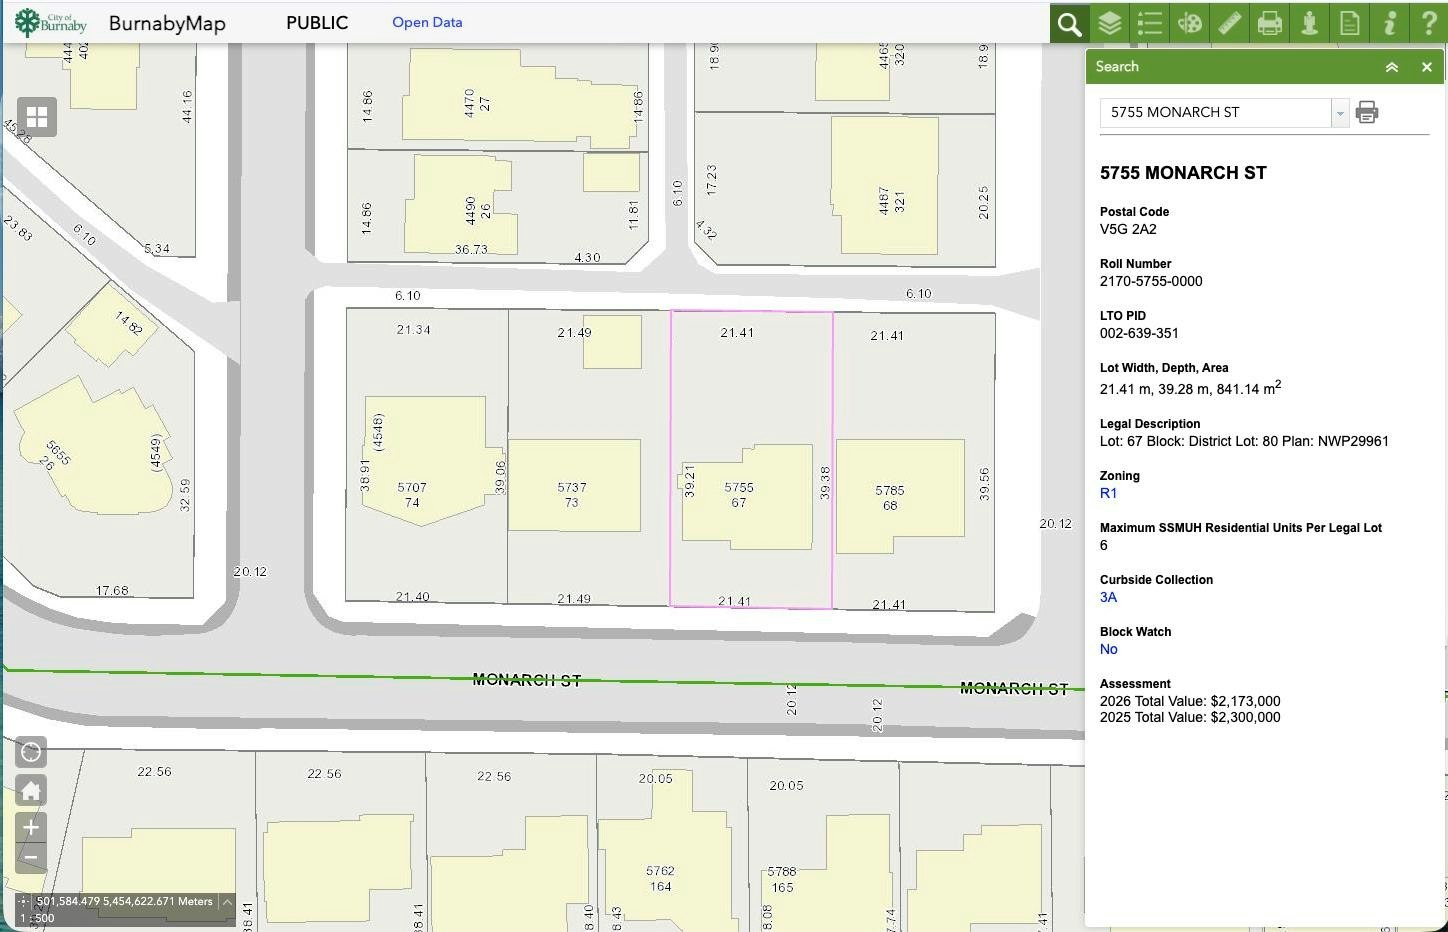Print the search result details
Screen dimensions: 1448x932
1366,112
